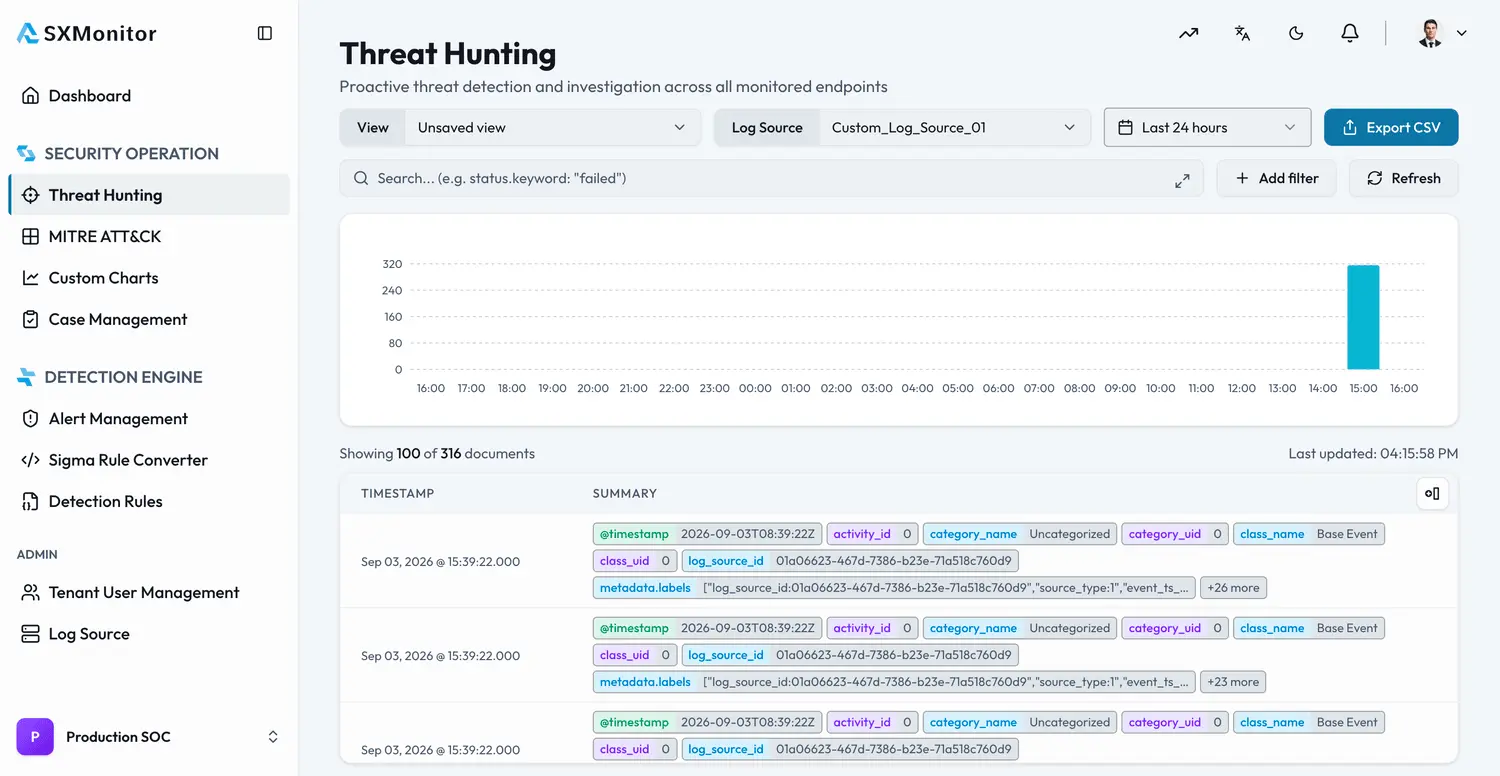This screenshot has height=776, width=1500.
Task: Open the Unsaved view dropdown
Action: point(552,128)
